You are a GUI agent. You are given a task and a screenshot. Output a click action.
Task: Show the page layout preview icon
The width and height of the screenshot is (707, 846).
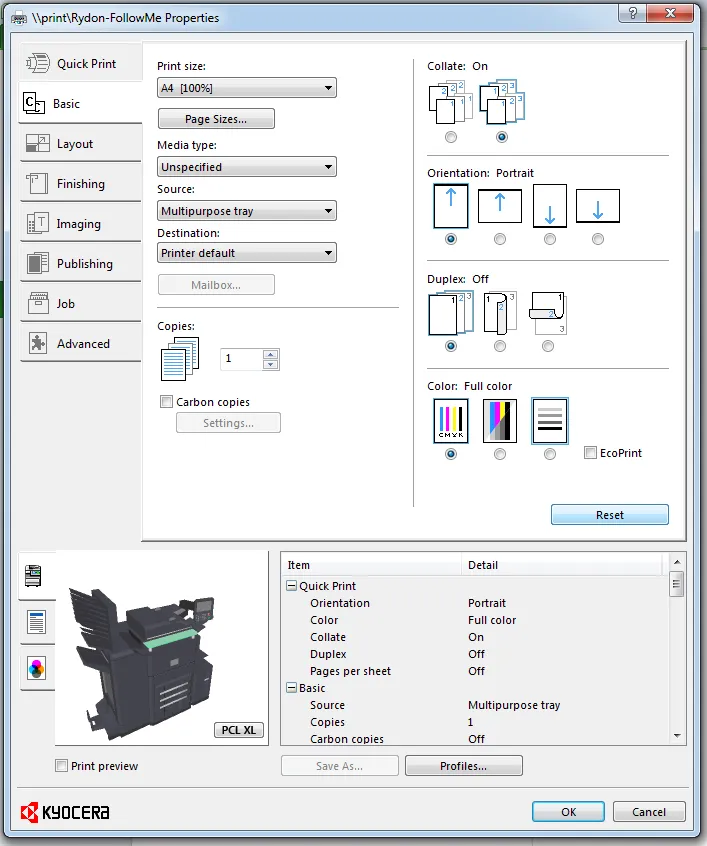pos(37,622)
